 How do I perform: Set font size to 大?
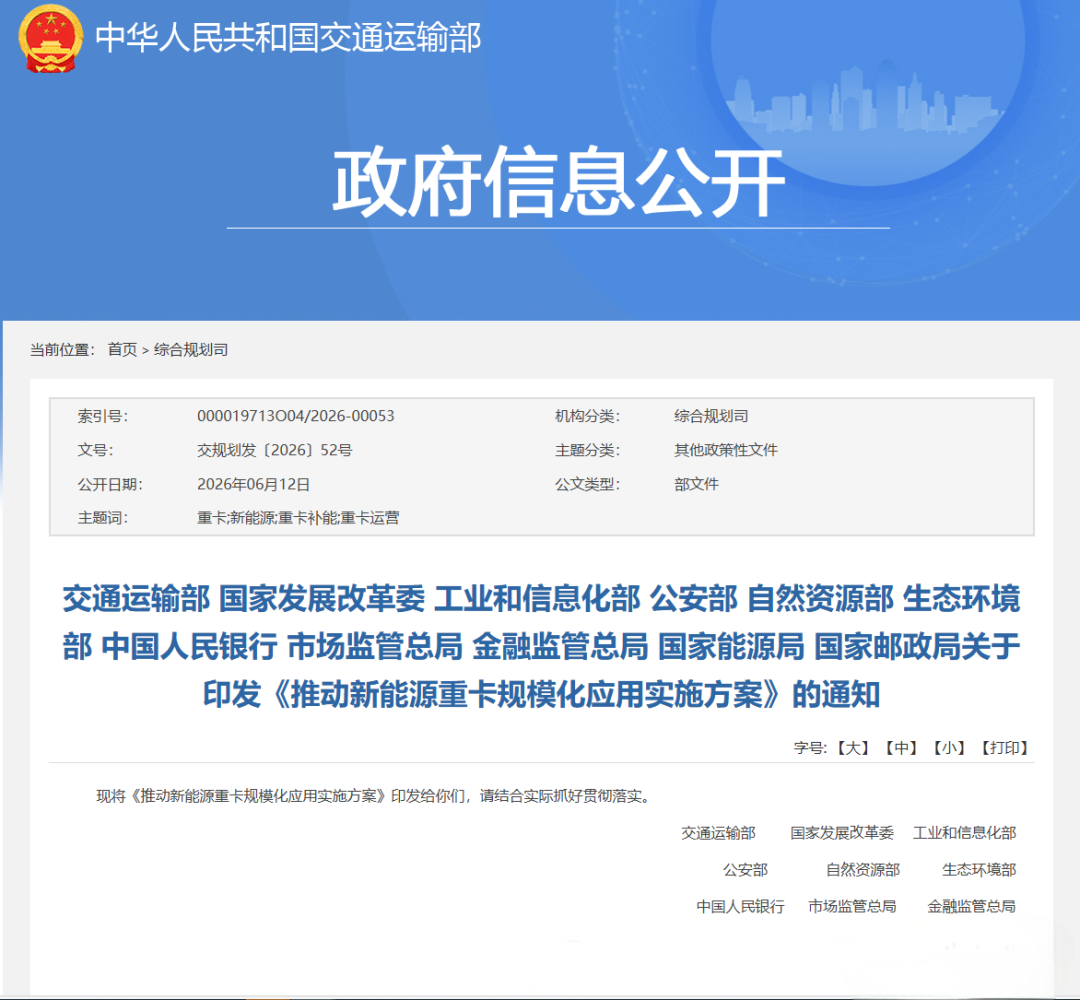(x=852, y=748)
